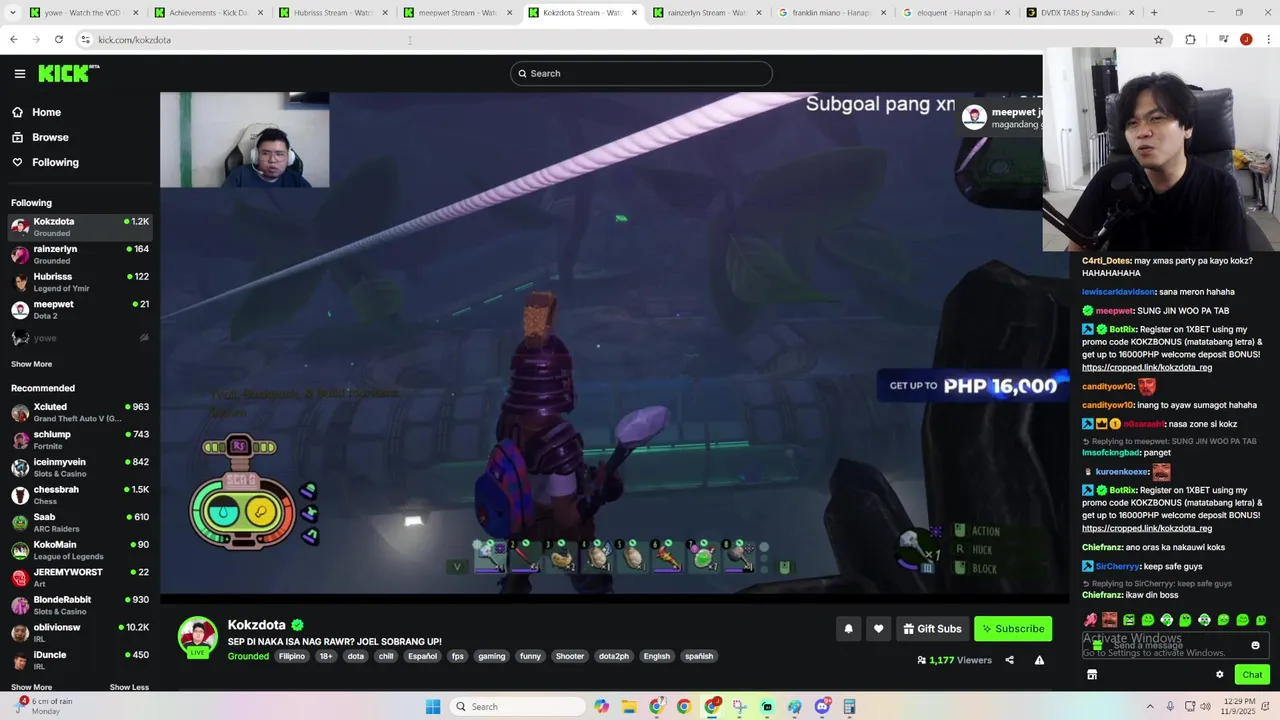Screen dimensions: 1280x720
Task: Toggle follow heart for Kokzdota
Action: 879,629
